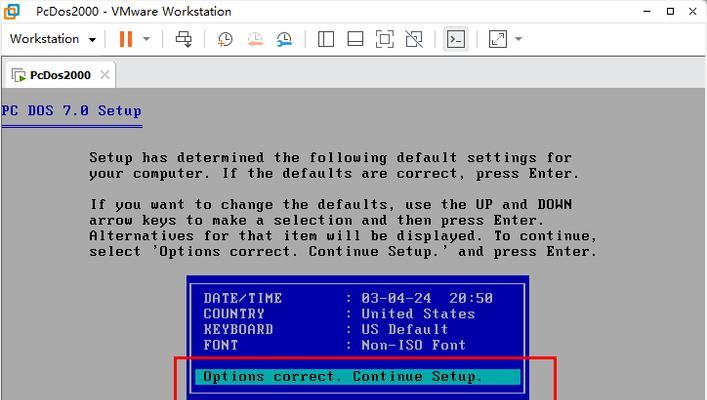707x400 pixels.
Task: Pause the virtual machine with the orange pause button
Action: 126,39
